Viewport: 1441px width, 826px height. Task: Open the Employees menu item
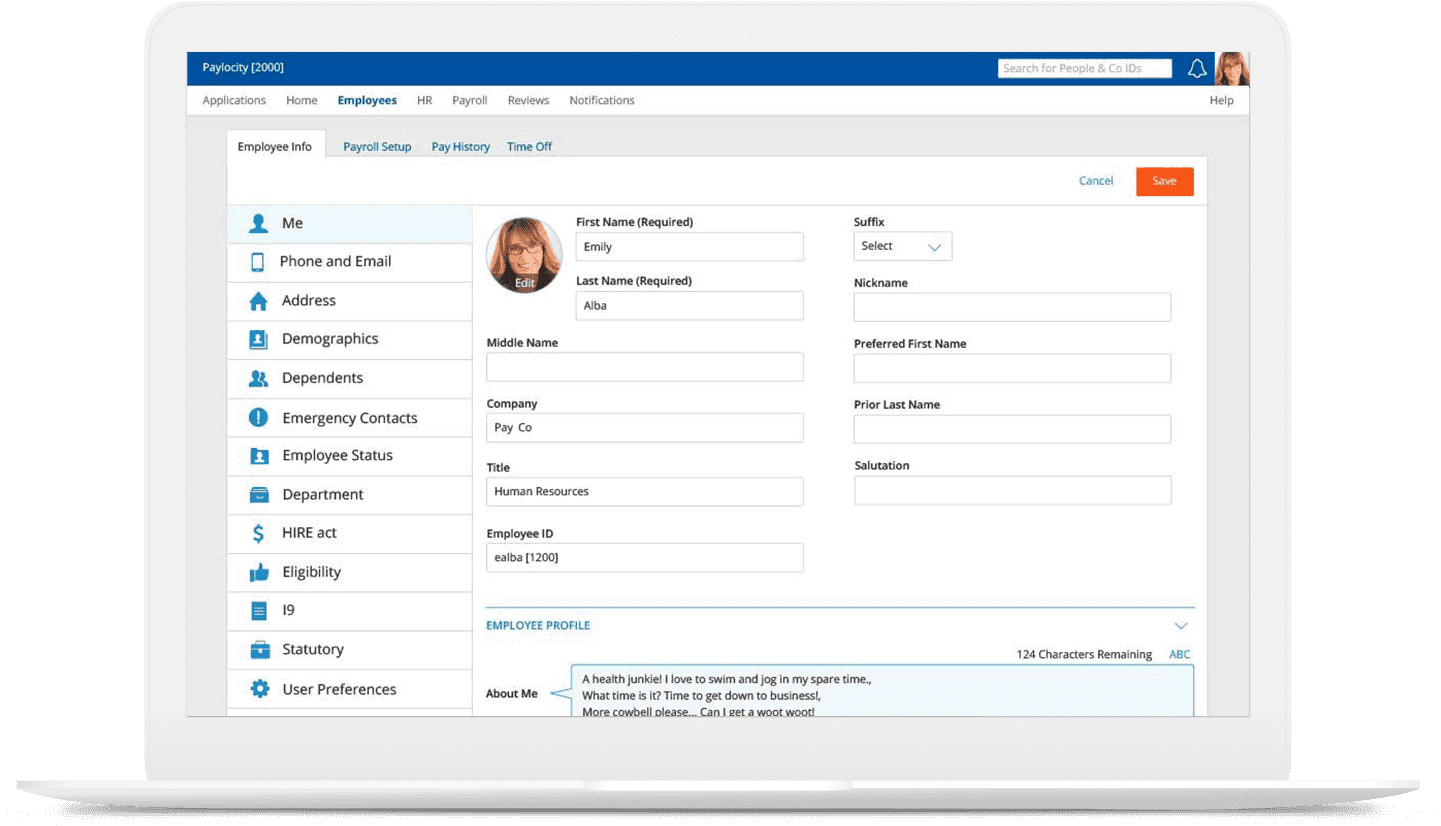click(367, 101)
